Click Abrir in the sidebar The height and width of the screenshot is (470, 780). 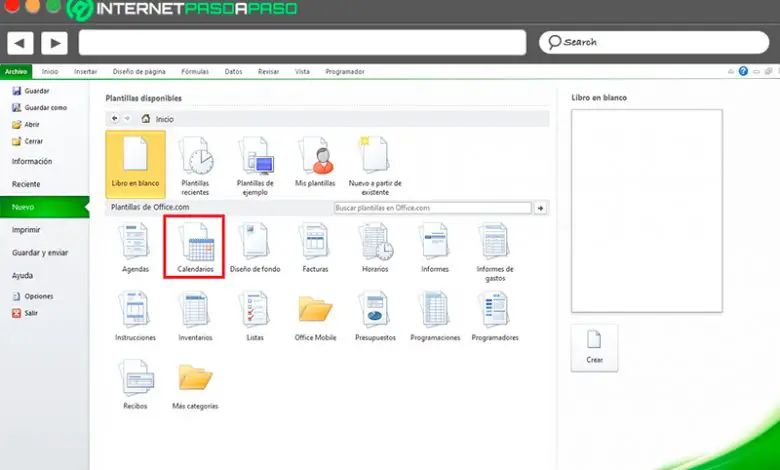26,124
